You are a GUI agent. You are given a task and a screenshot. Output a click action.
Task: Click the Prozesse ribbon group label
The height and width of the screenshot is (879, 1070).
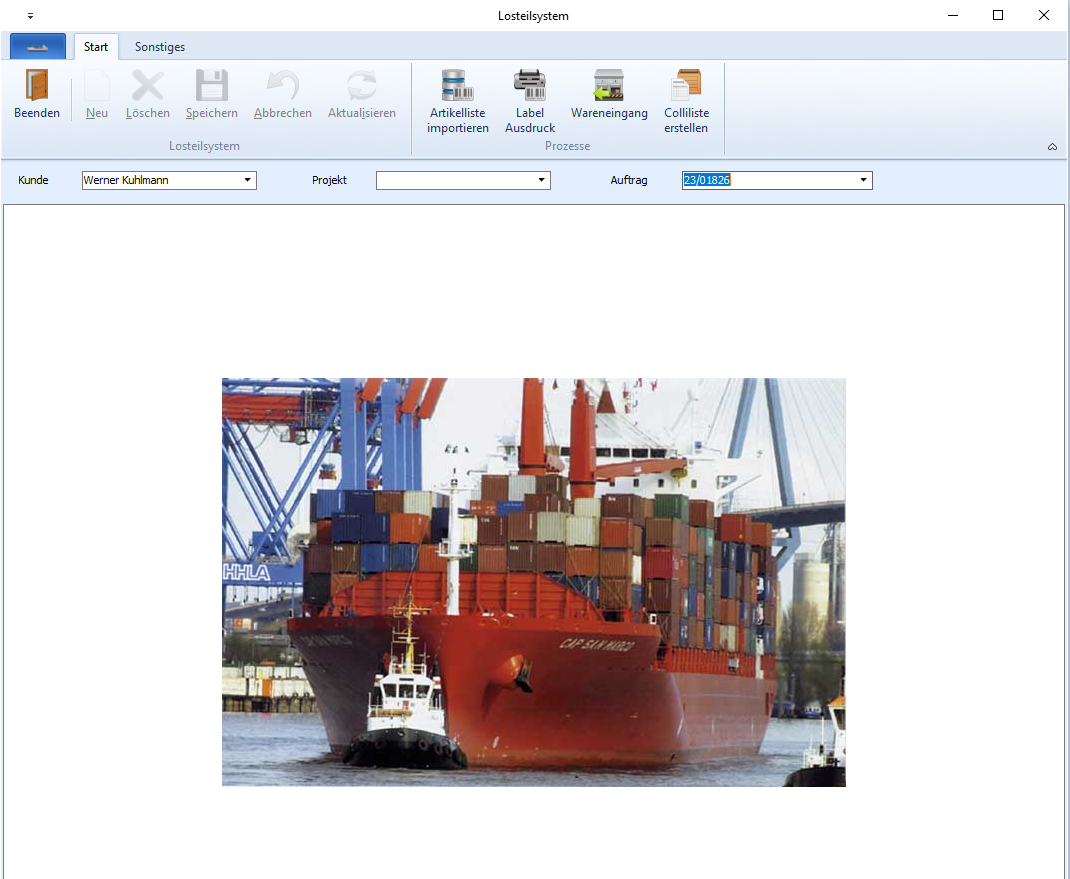(568, 146)
